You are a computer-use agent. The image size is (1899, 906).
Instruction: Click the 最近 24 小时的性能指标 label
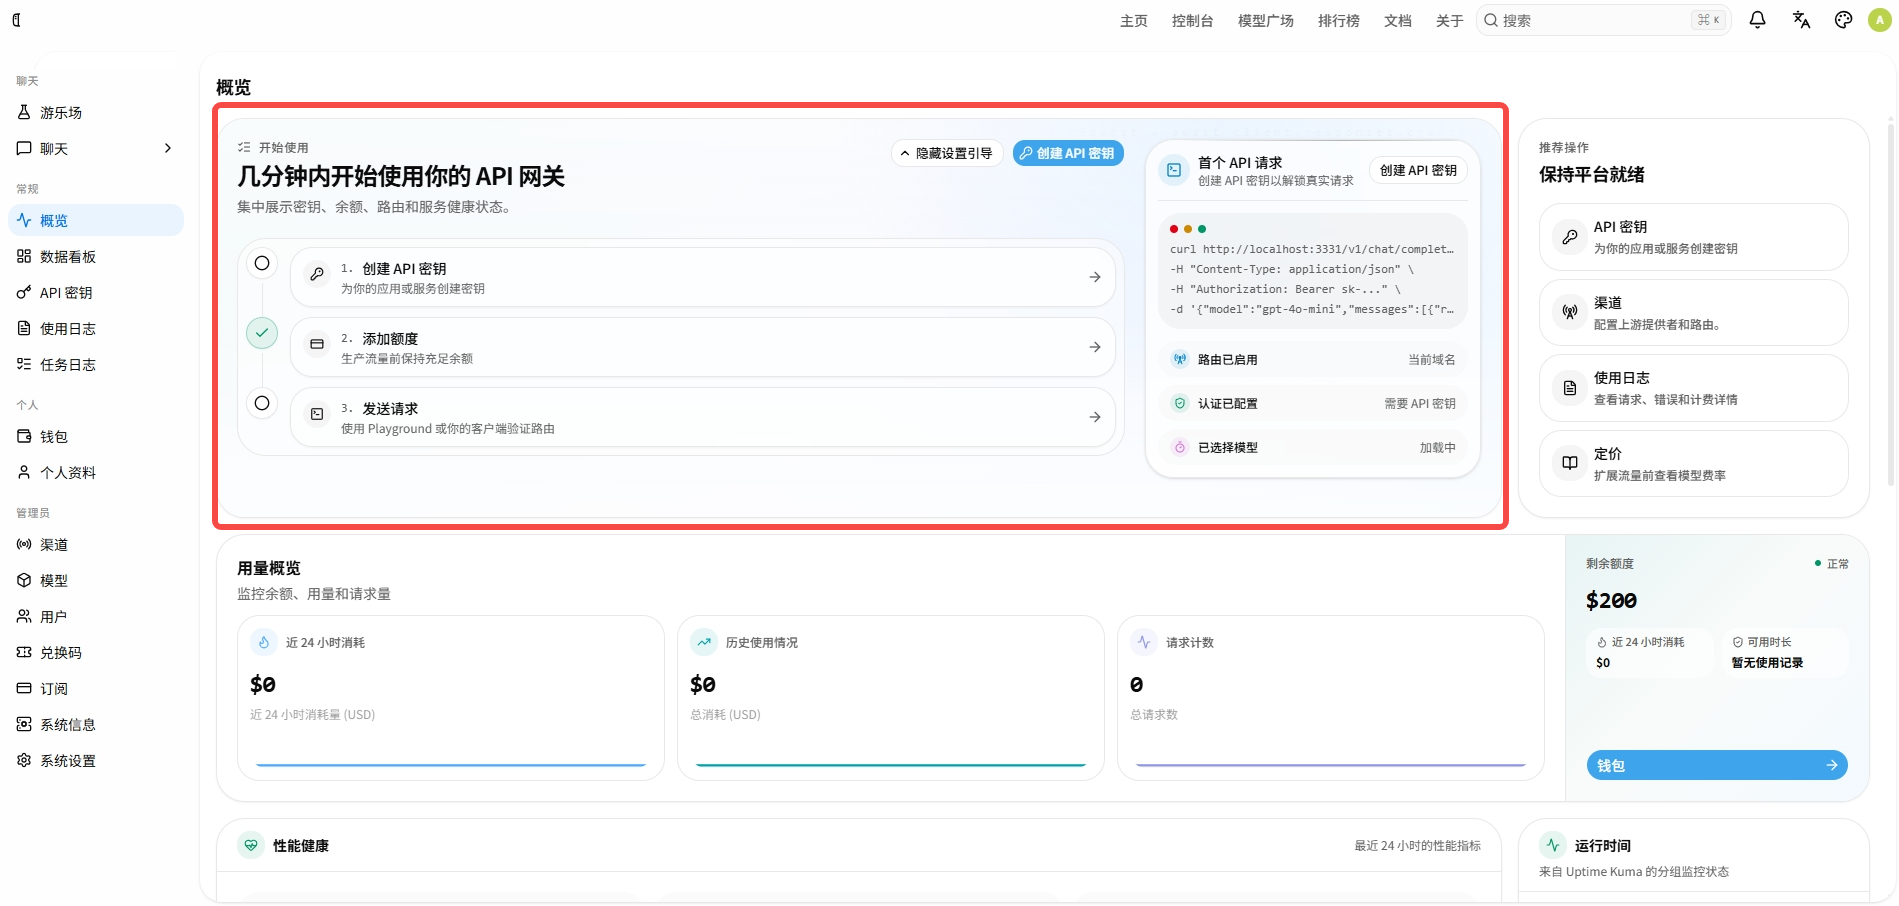(x=1418, y=846)
